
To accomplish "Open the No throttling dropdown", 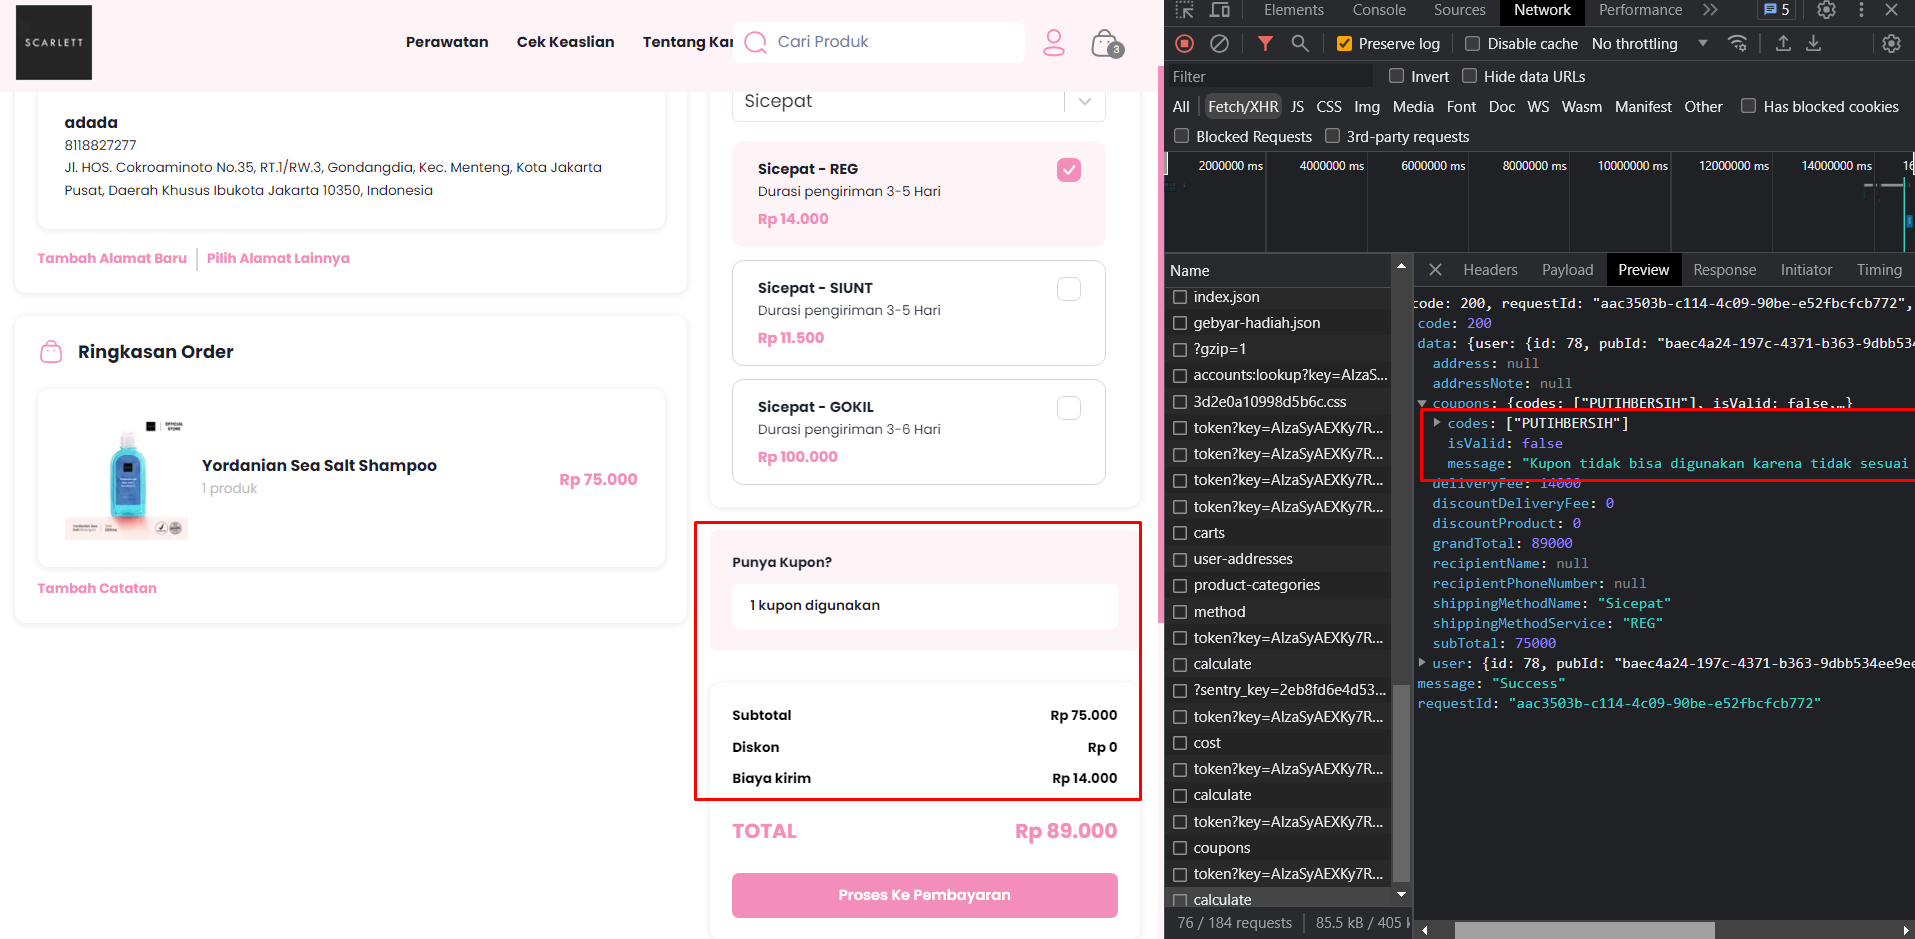I will click(1649, 43).
